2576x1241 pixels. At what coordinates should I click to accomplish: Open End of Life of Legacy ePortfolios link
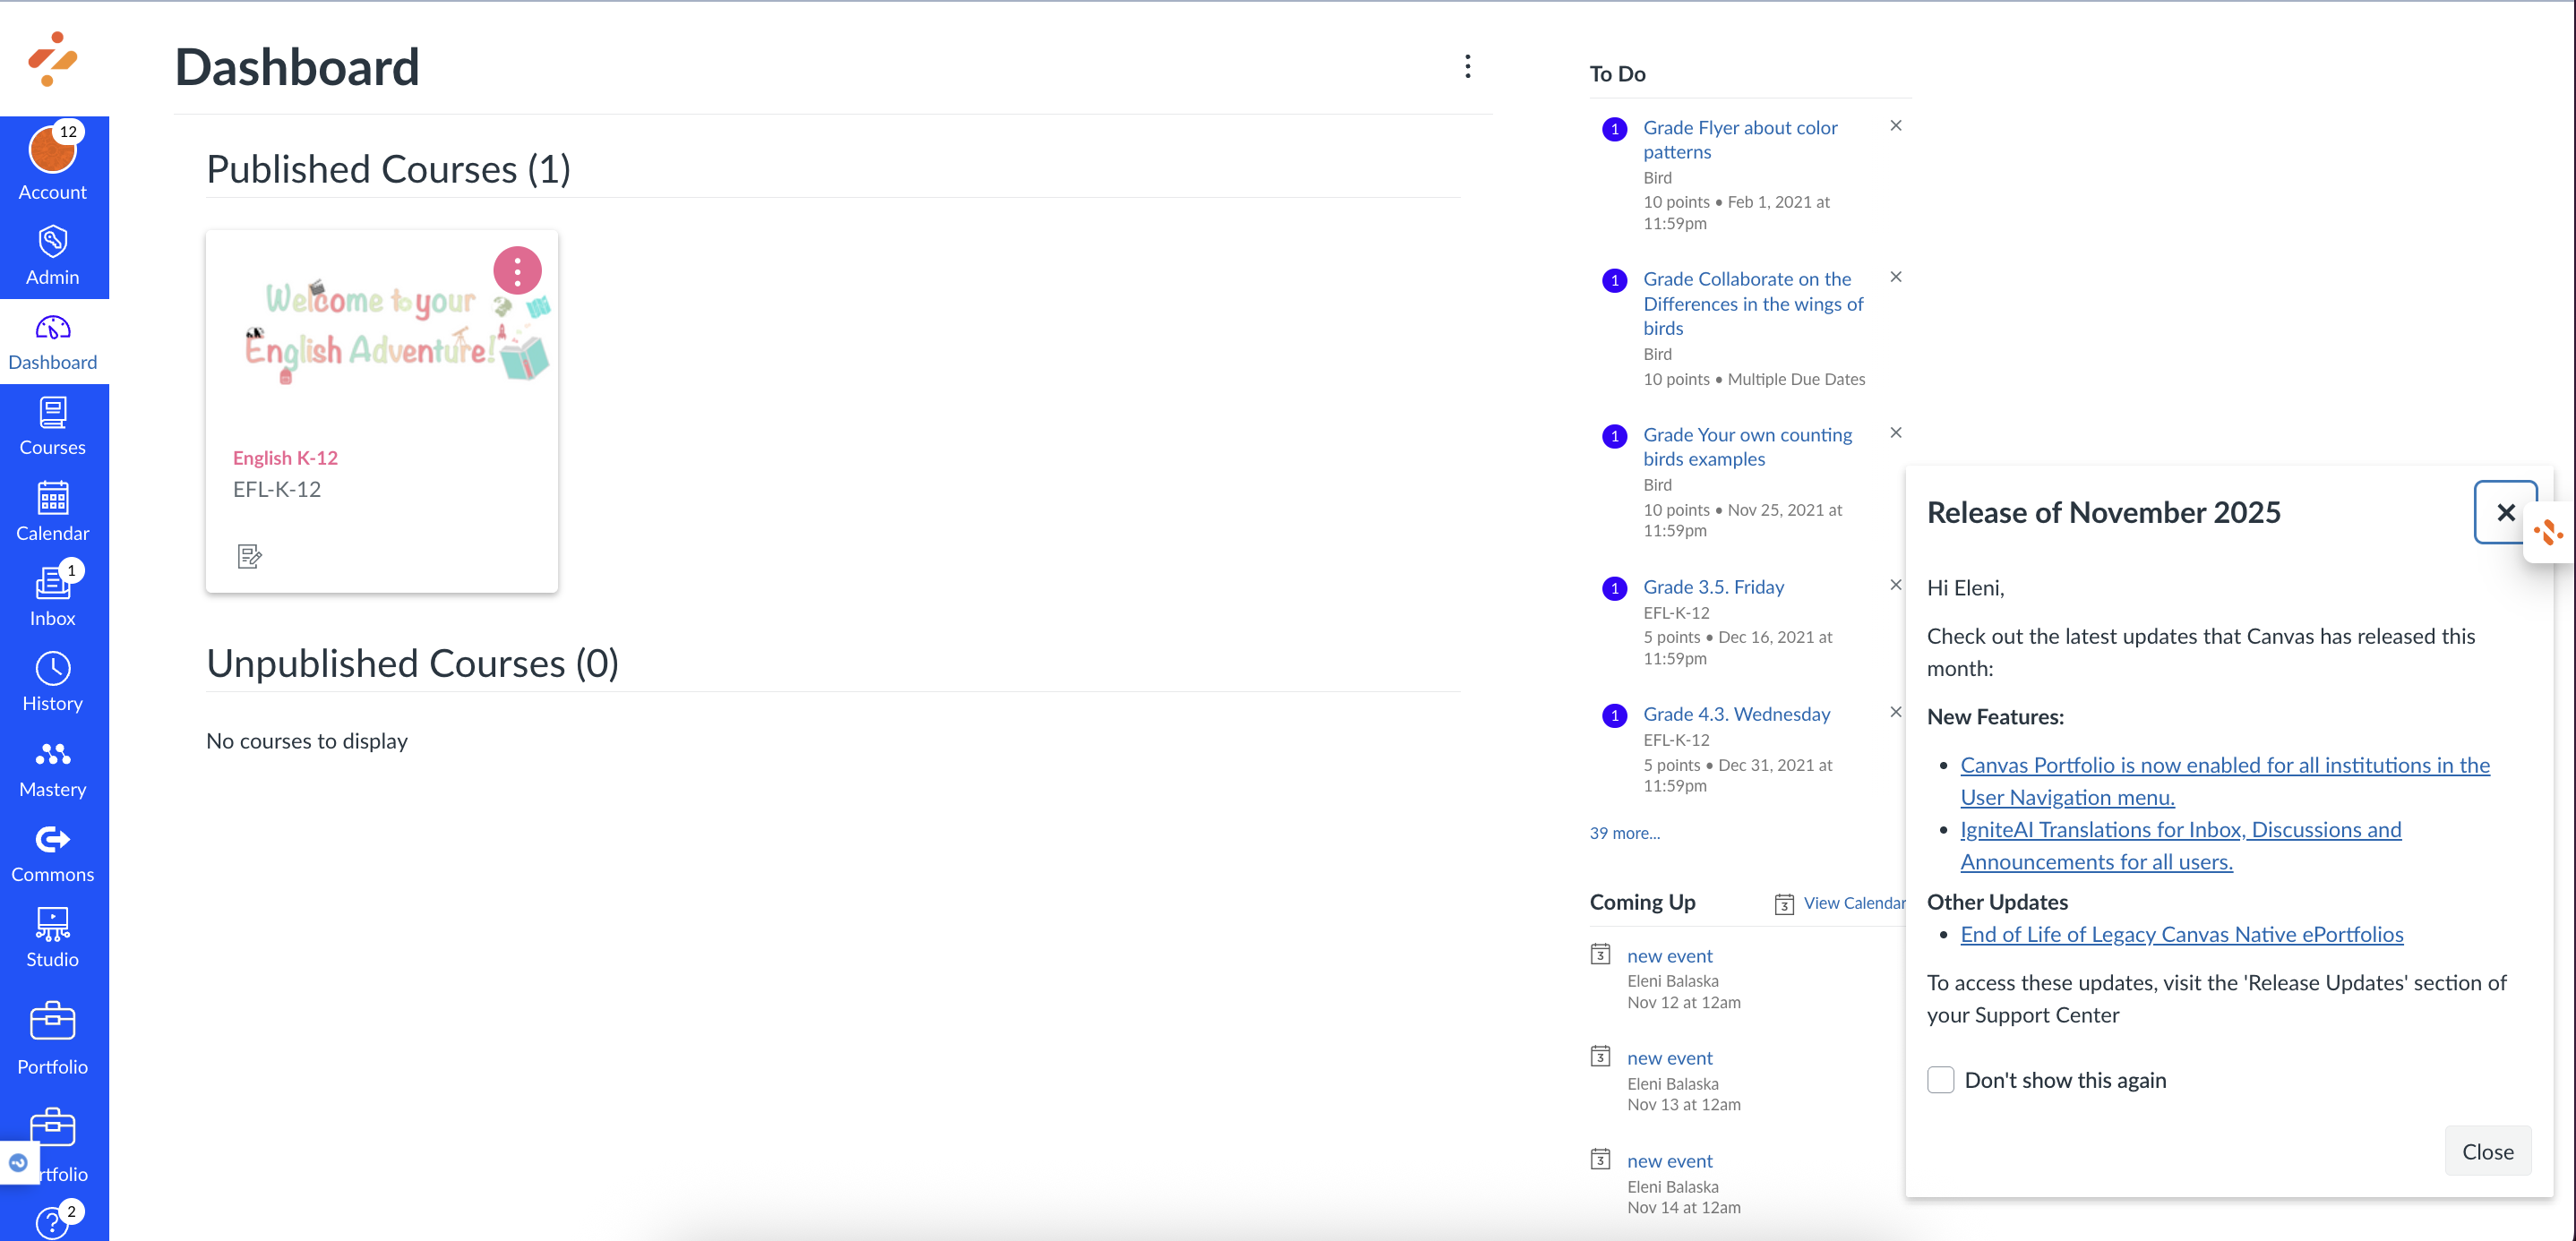[2181, 934]
